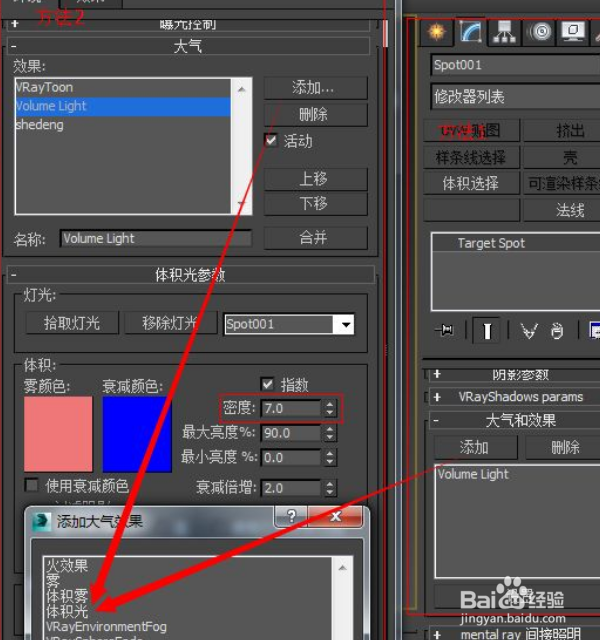Click the Remove Modifier trash icon
The height and width of the screenshot is (640, 600).
pyautogui.click(x=557, y=330)
